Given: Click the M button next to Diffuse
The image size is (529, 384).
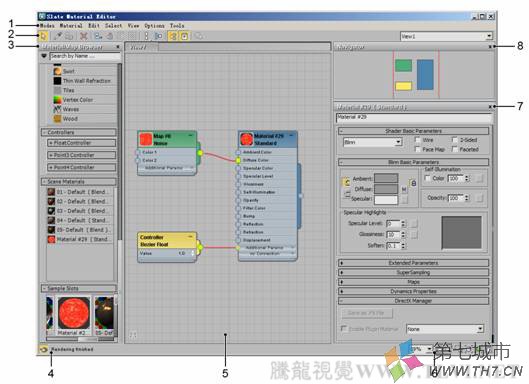Looking at the screenshot, I should (404, 190).
